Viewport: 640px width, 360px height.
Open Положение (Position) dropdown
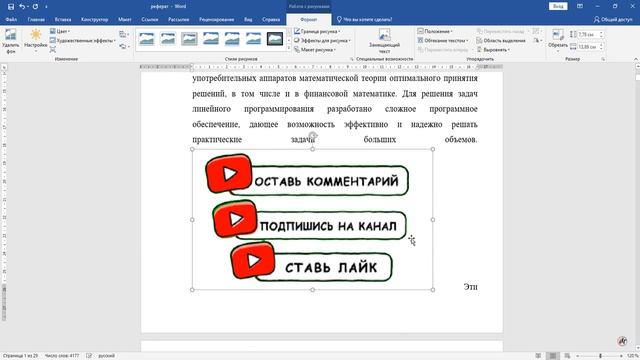pyautogui.click(x=435, y=31)
